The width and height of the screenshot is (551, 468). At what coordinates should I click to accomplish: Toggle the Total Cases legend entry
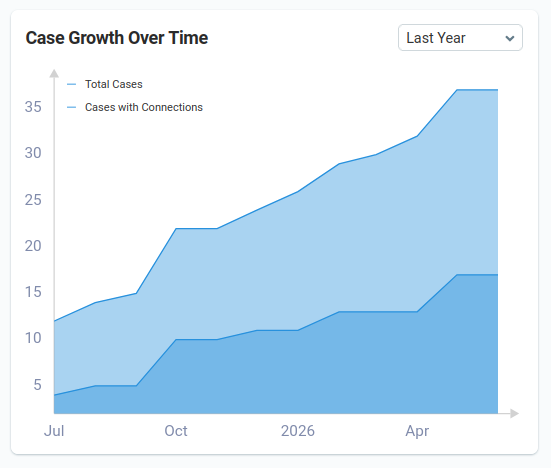(105, 84)
